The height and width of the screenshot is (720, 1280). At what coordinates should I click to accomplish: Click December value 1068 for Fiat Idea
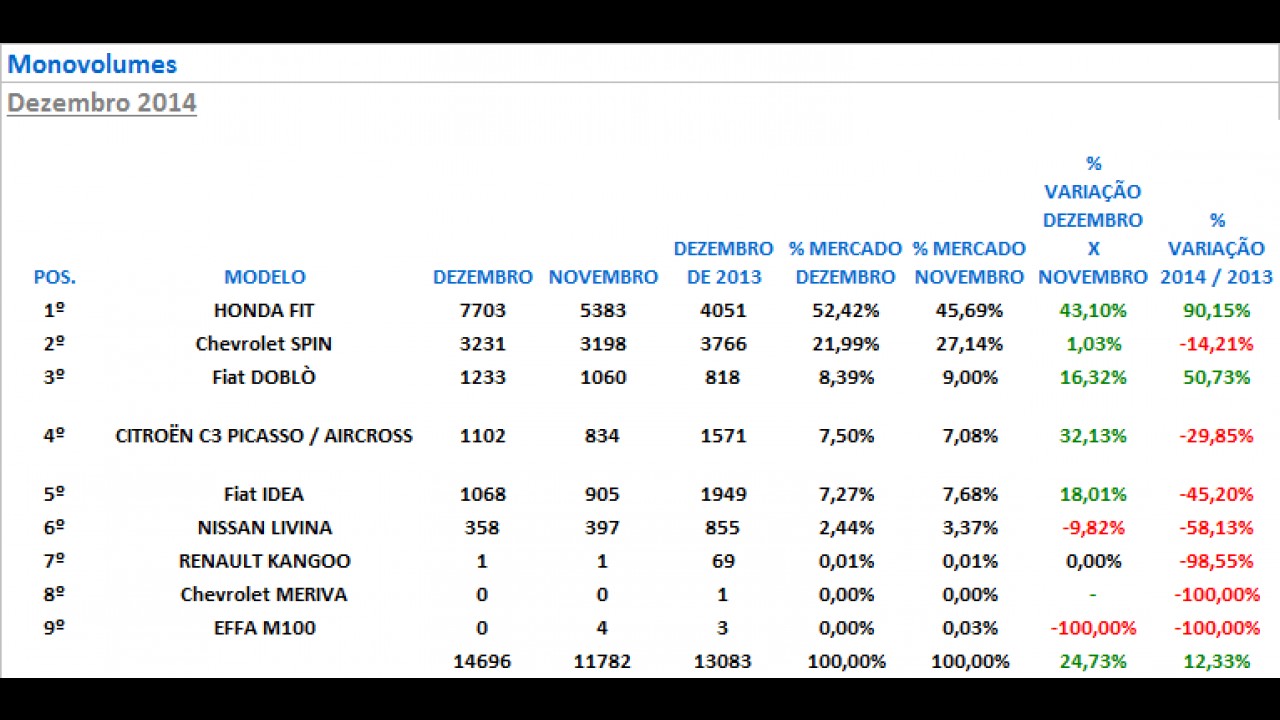coord(482,494)
